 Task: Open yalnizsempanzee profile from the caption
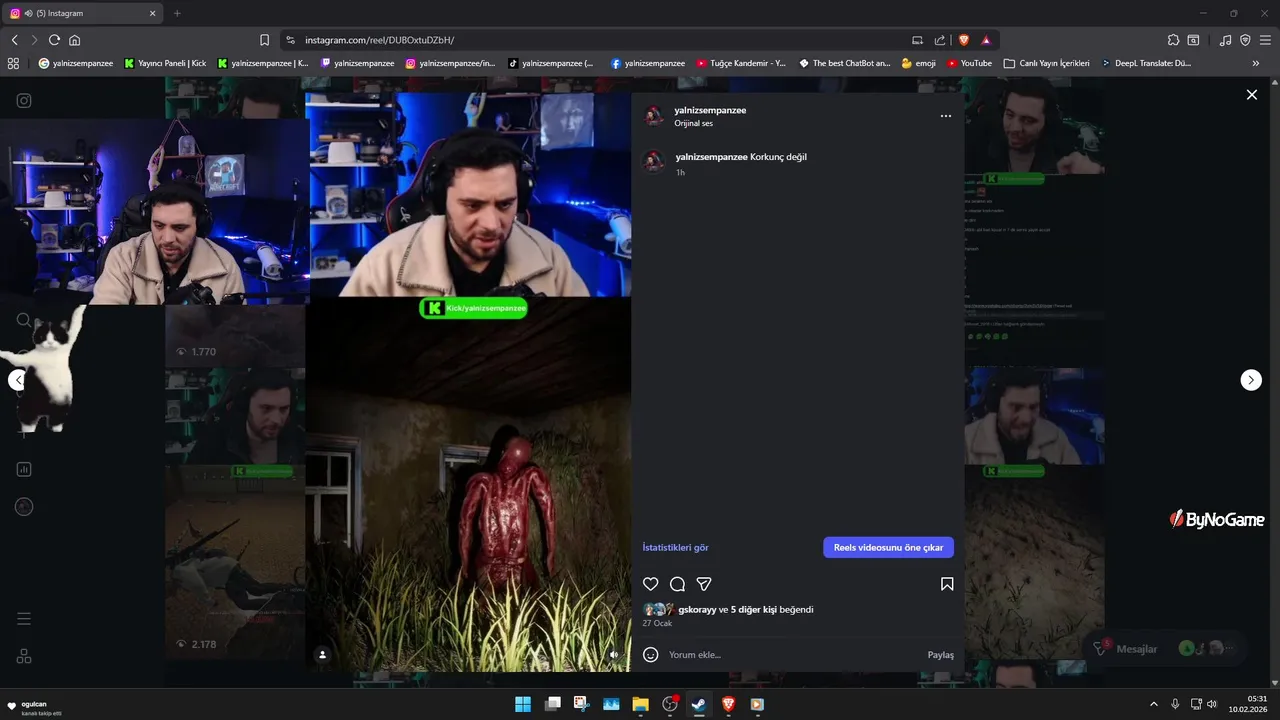pyautogui.click(x=711, y=157)
